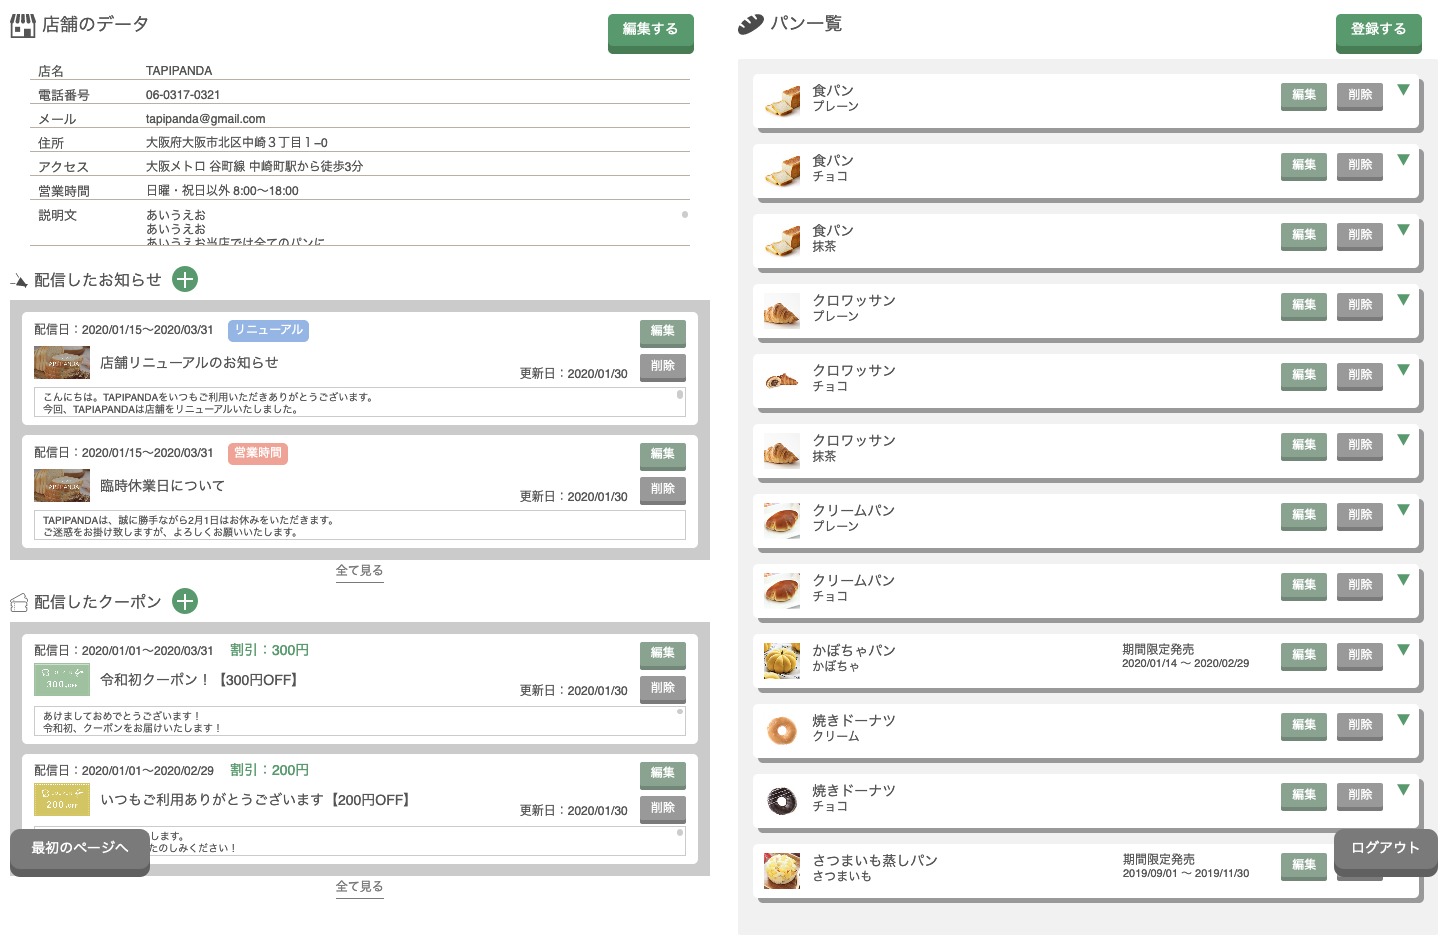Click the plus icon beside 配信したクーポン

coord(185,601)
